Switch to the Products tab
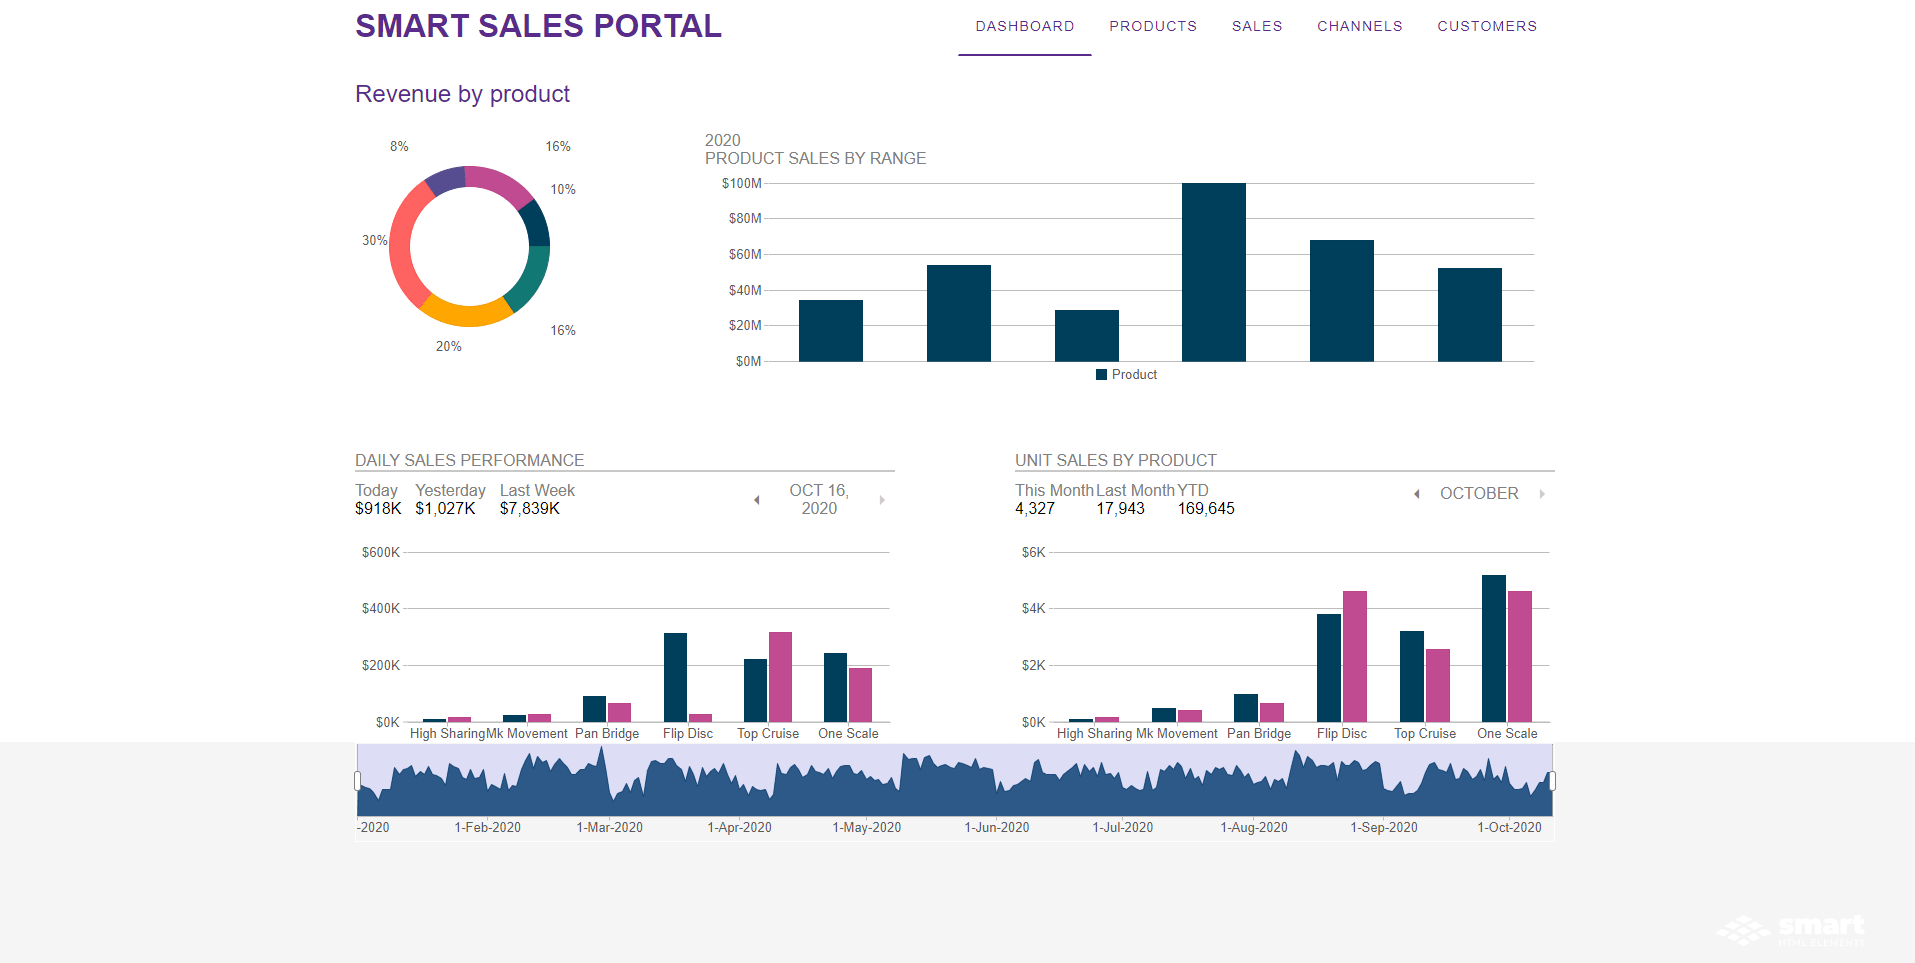1915x963 pixels. coord(1152,27)
